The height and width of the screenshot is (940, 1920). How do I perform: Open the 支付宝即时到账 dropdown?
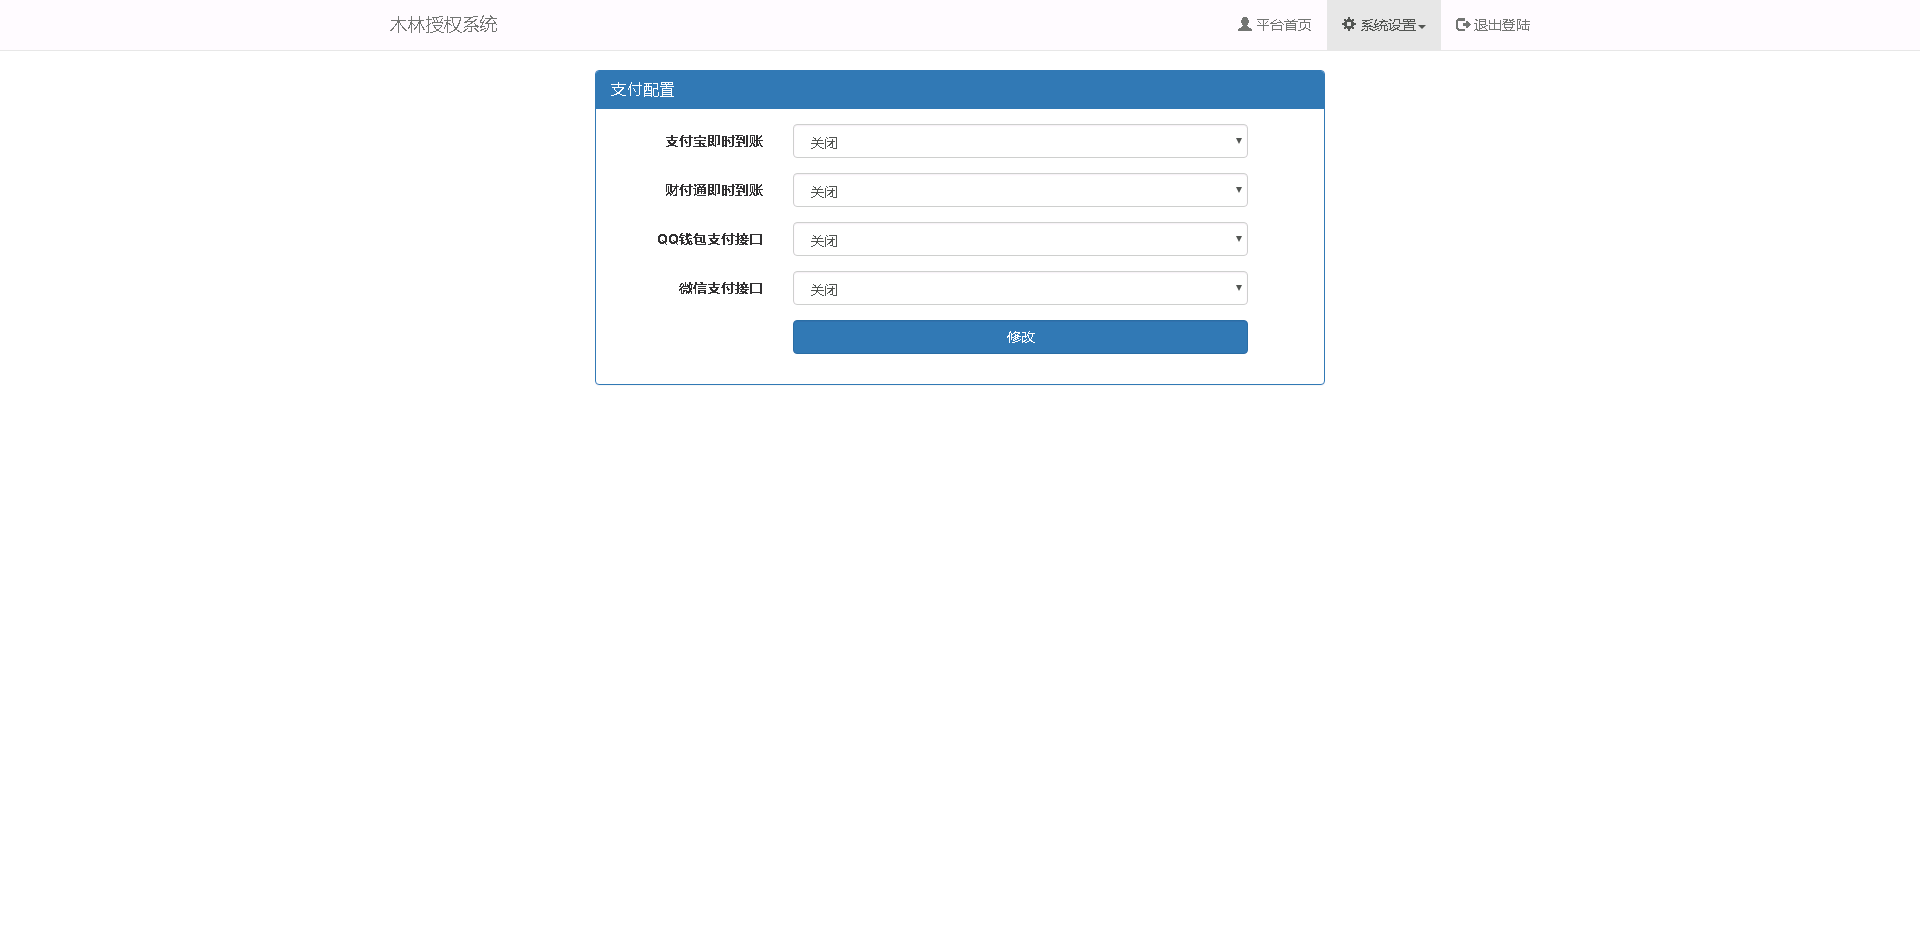1020,141
